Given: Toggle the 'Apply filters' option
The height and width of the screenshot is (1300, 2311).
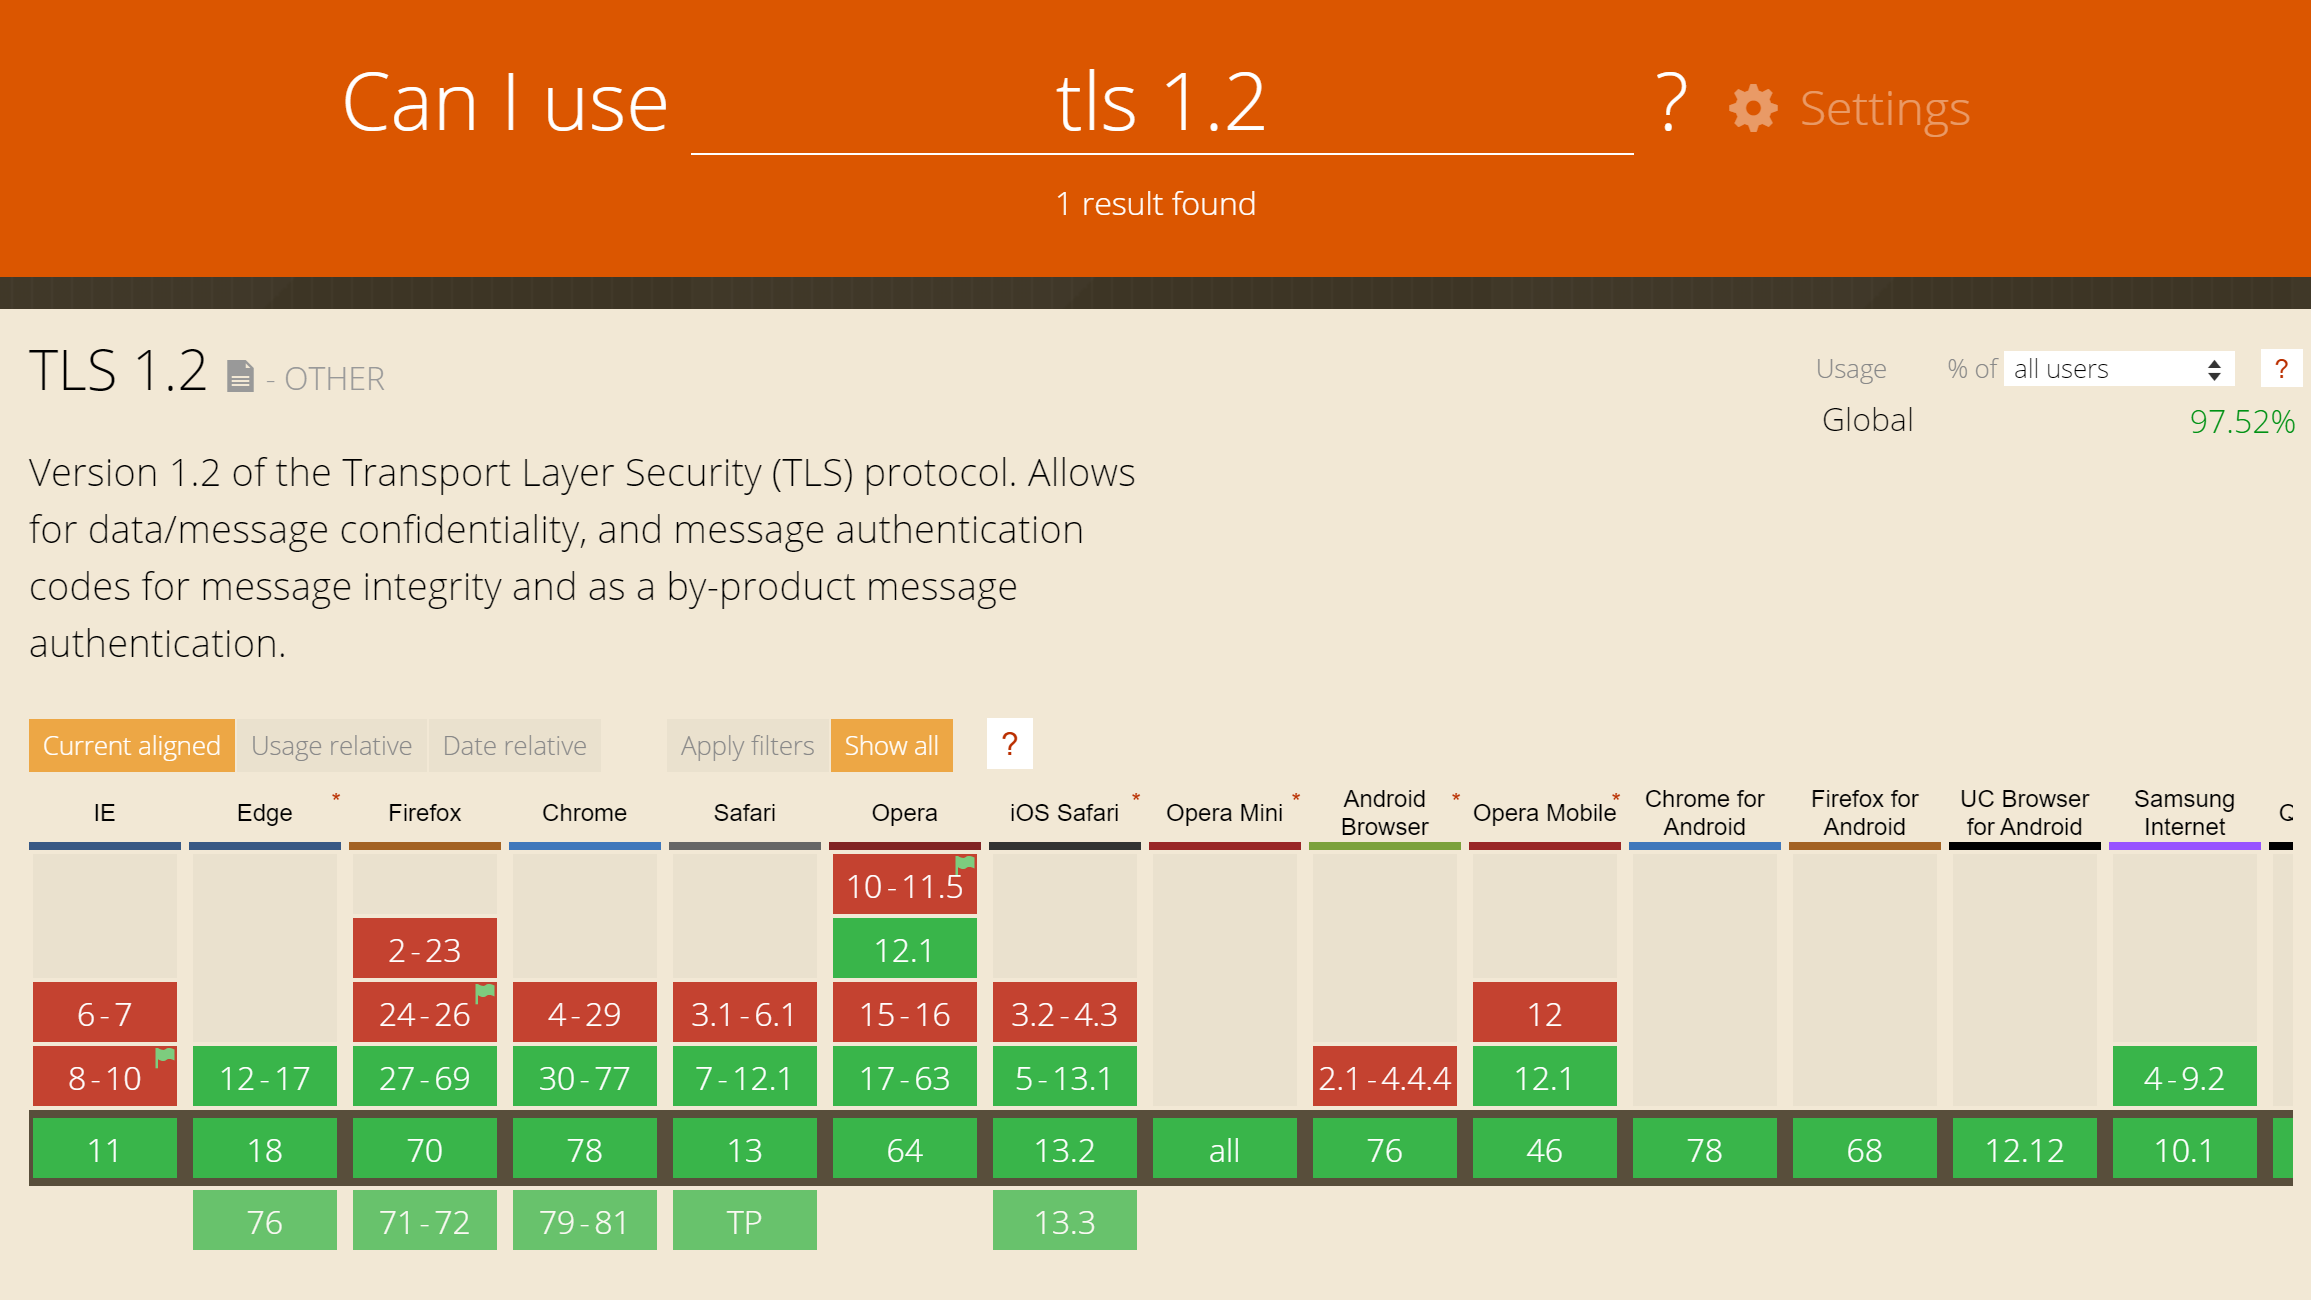Looking at the screenshot, I should 746,744.
